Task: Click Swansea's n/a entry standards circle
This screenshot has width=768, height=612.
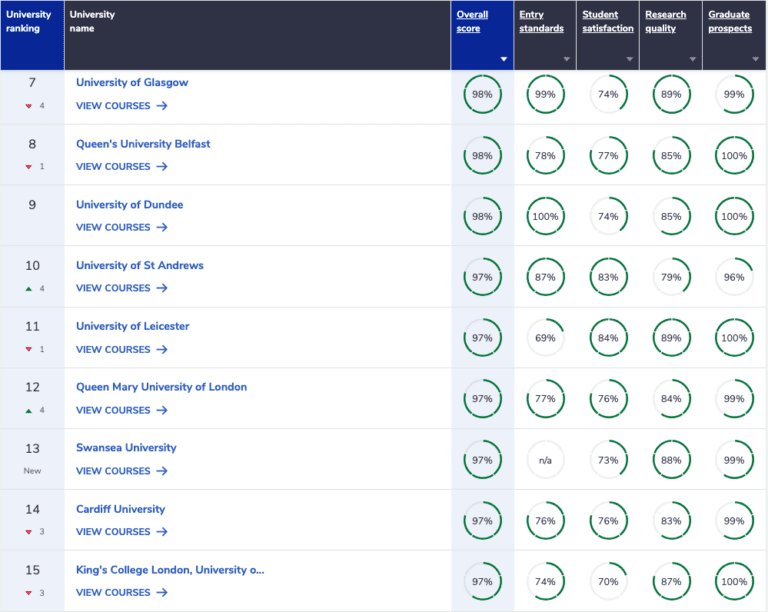Action: 545,460
